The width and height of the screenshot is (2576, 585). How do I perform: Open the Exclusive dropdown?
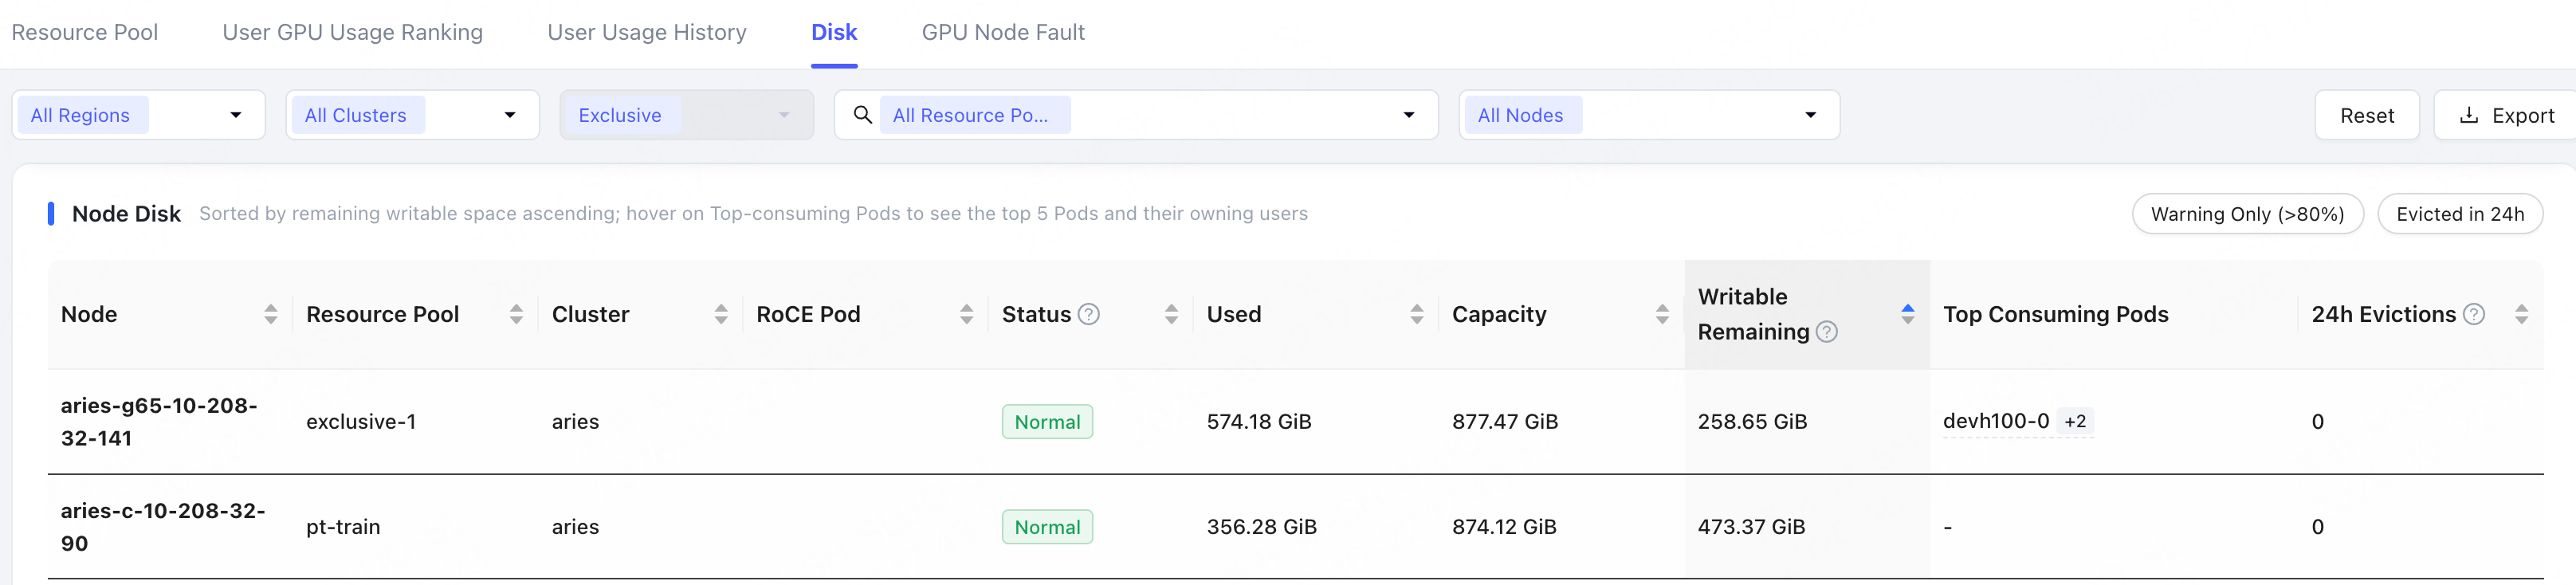pyautogui.click(x=686, y=115)
